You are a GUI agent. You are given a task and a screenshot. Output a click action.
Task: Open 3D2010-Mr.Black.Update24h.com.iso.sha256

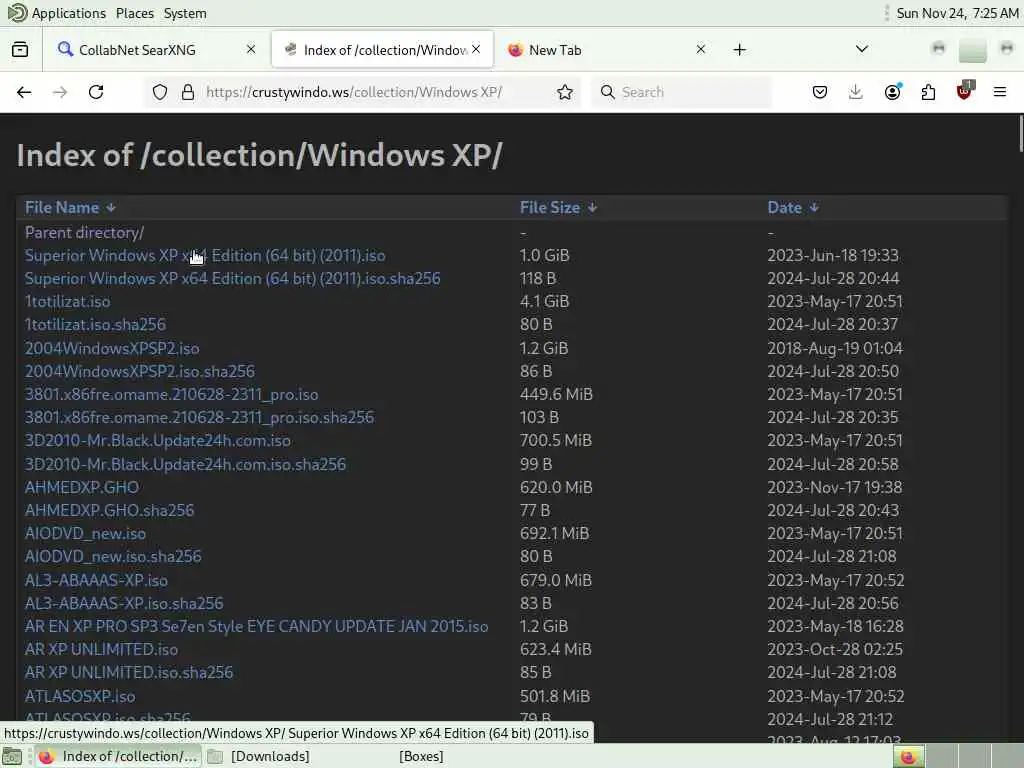pyautogui.click(x=185, y=464)
